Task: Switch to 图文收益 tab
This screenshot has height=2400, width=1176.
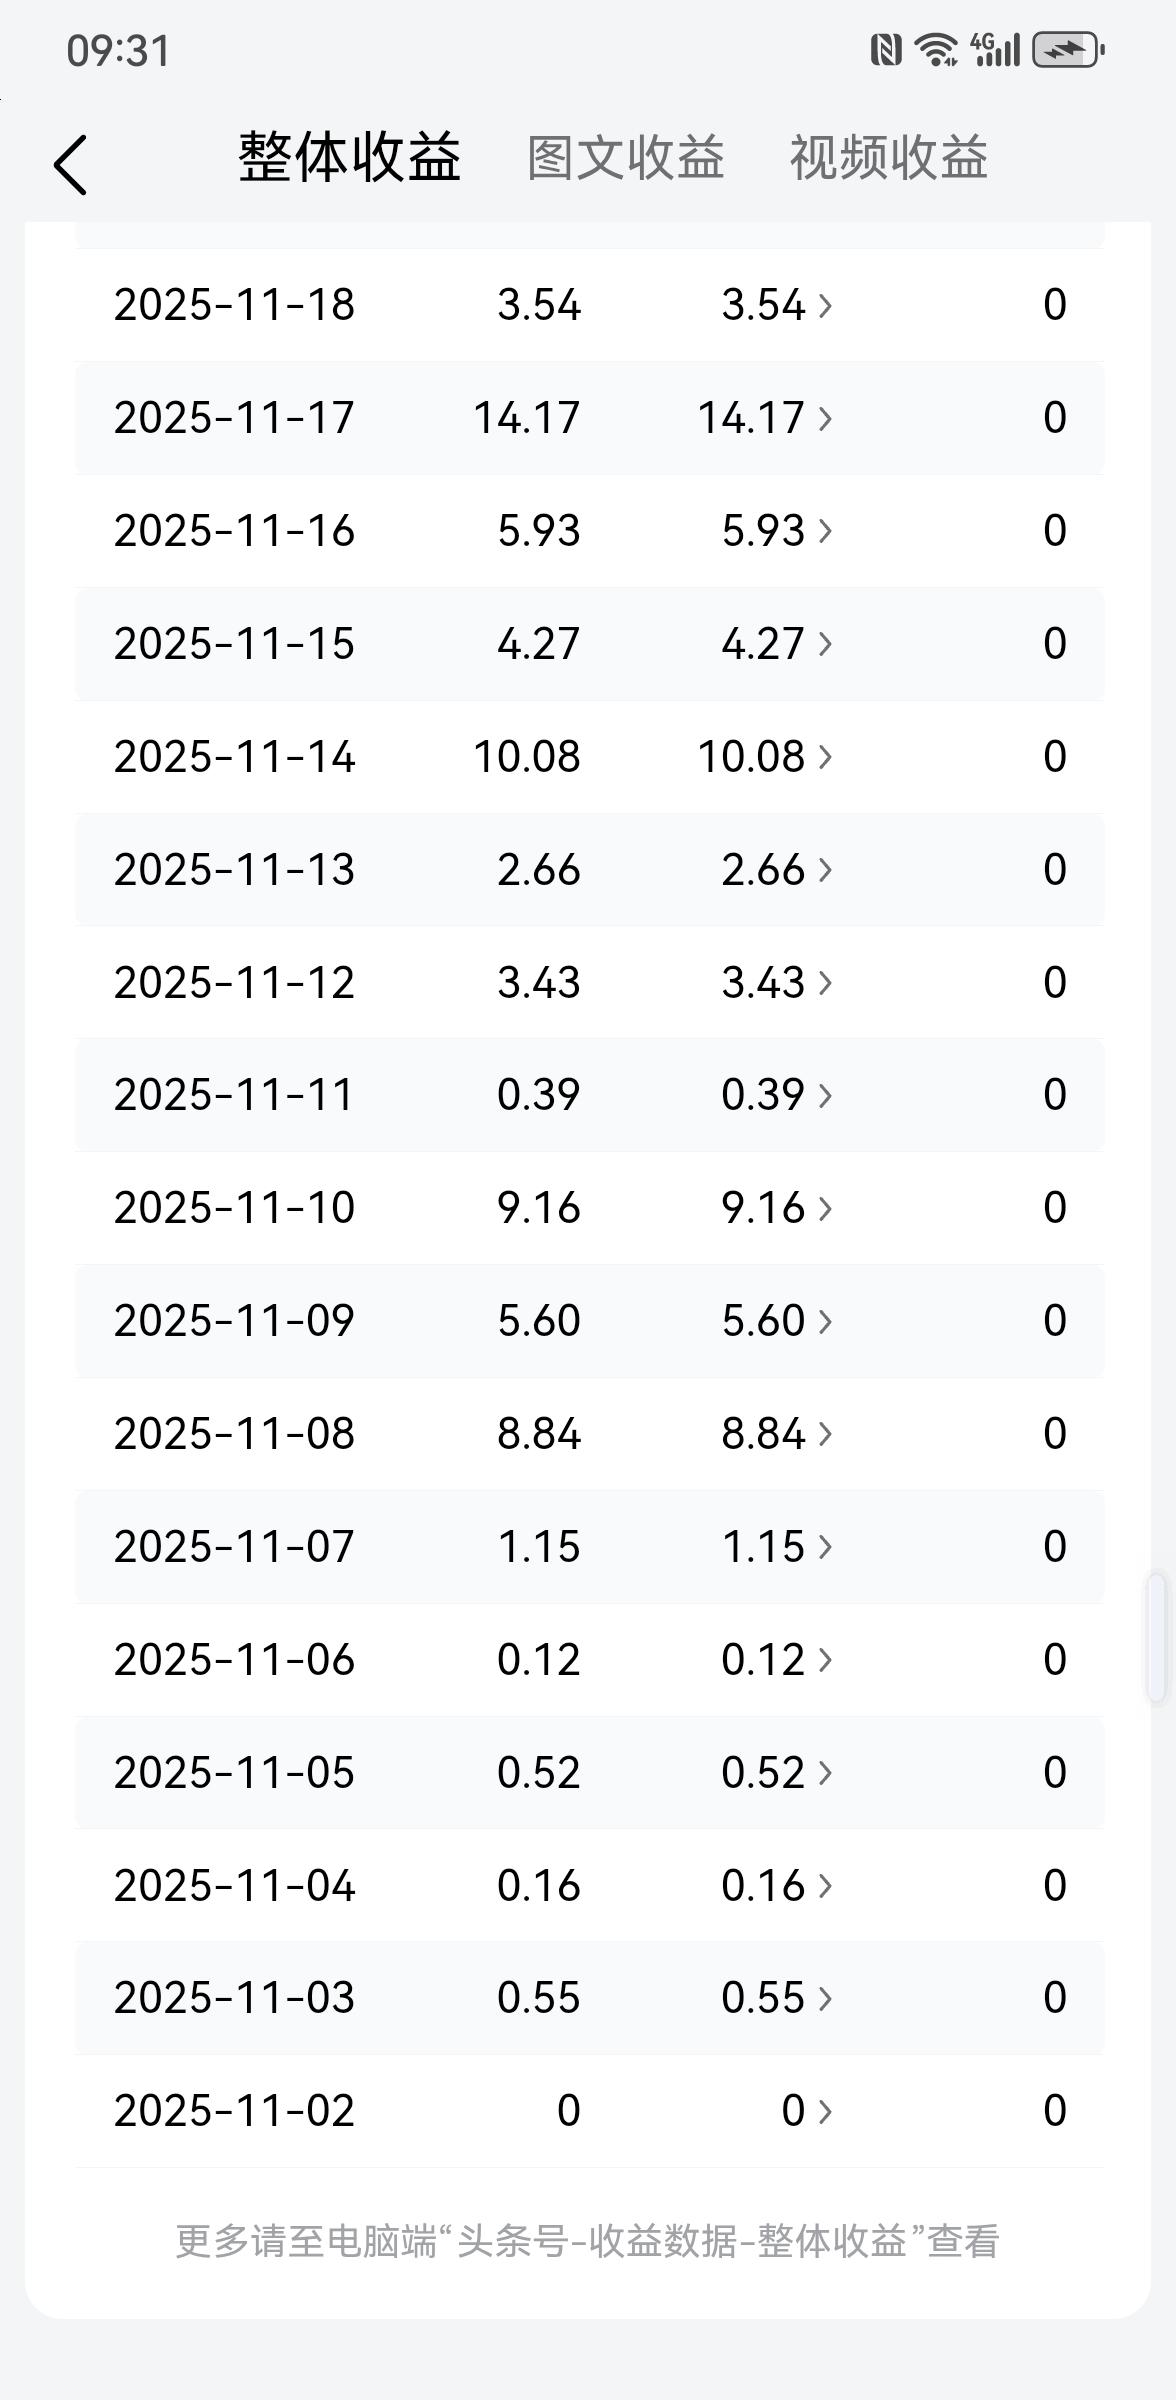Action: coord(626,158)
